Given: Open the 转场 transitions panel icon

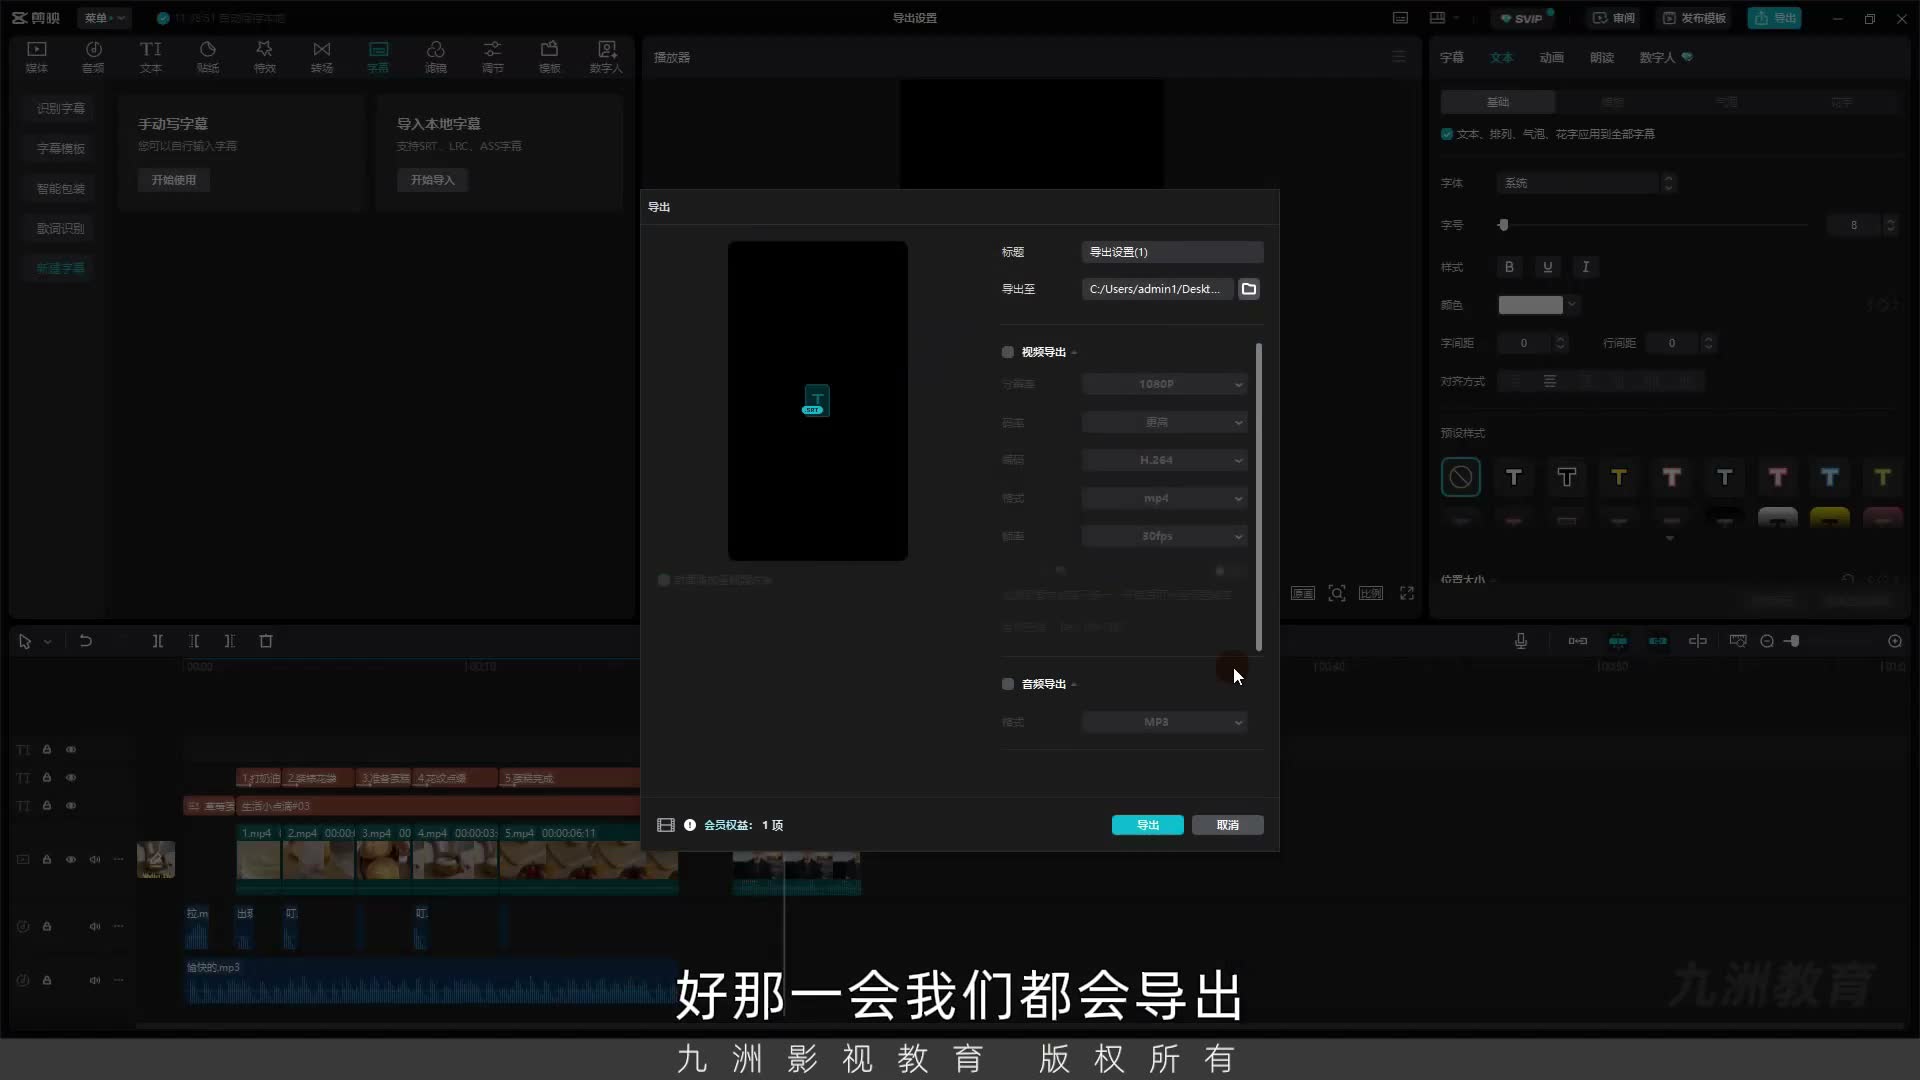Looking at the screenshot, I should (x=321, y=57).
